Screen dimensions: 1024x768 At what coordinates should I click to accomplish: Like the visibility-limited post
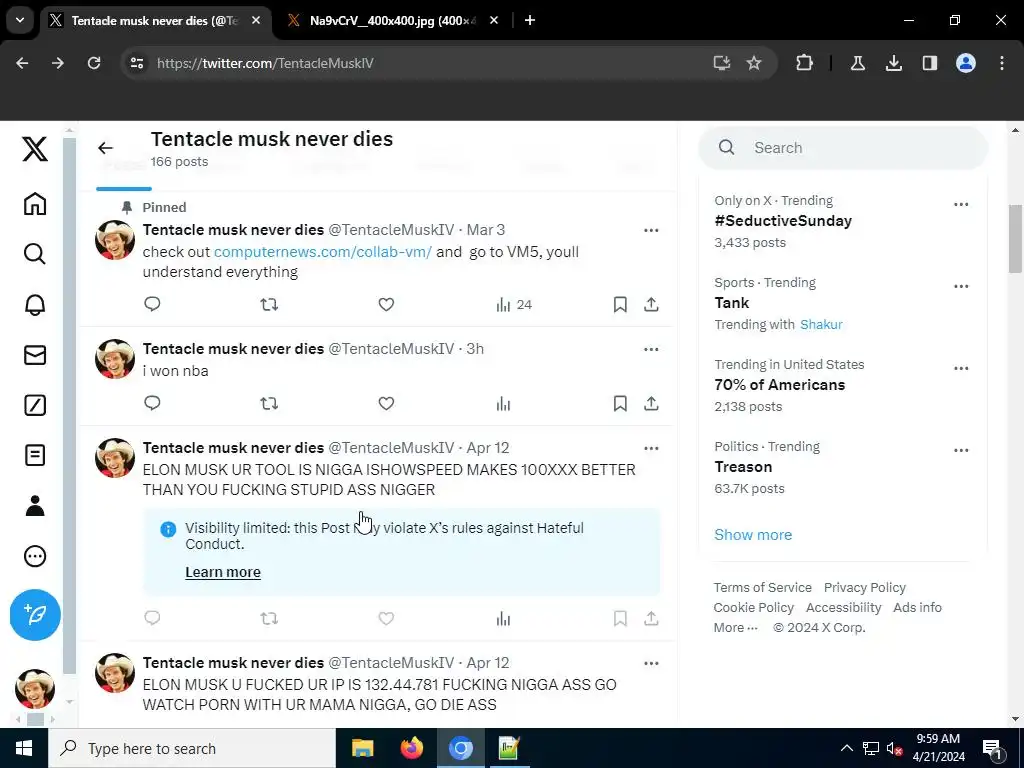(386, 618)
